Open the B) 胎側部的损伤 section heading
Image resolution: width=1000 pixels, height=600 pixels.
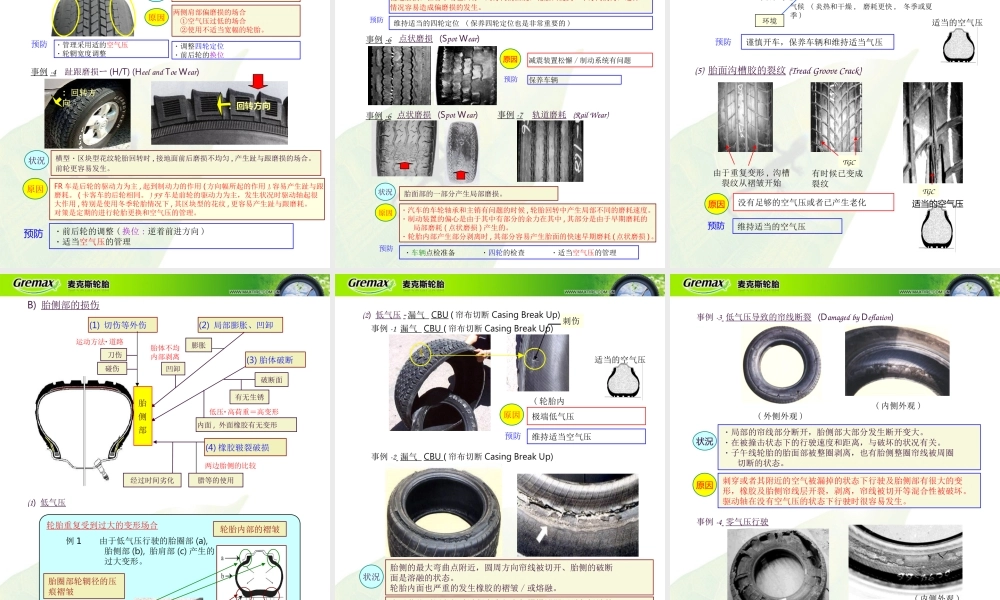pos(64,303)
